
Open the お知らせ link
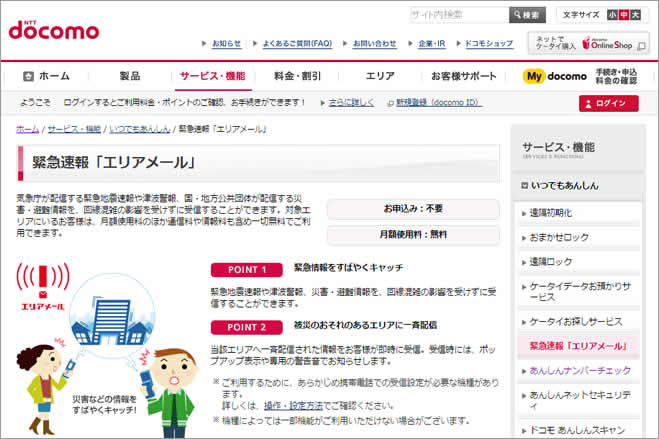pos(227,43)
